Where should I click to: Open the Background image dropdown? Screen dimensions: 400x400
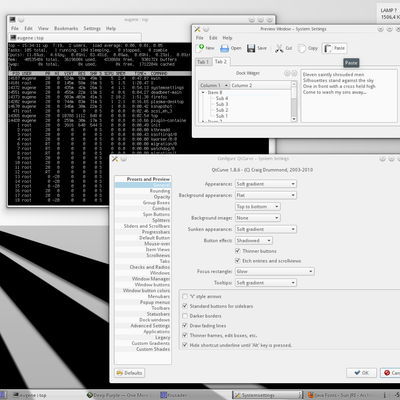click(258, 218)
